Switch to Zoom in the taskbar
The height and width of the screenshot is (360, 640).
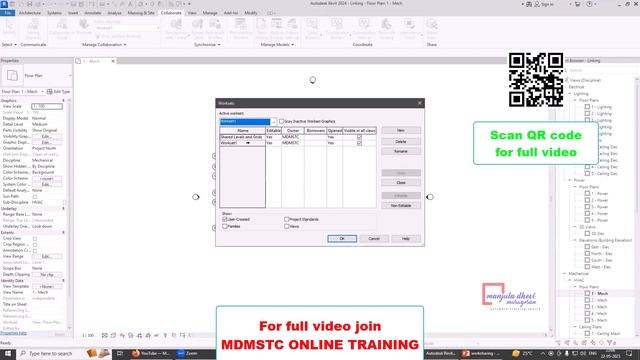(188, 353)
